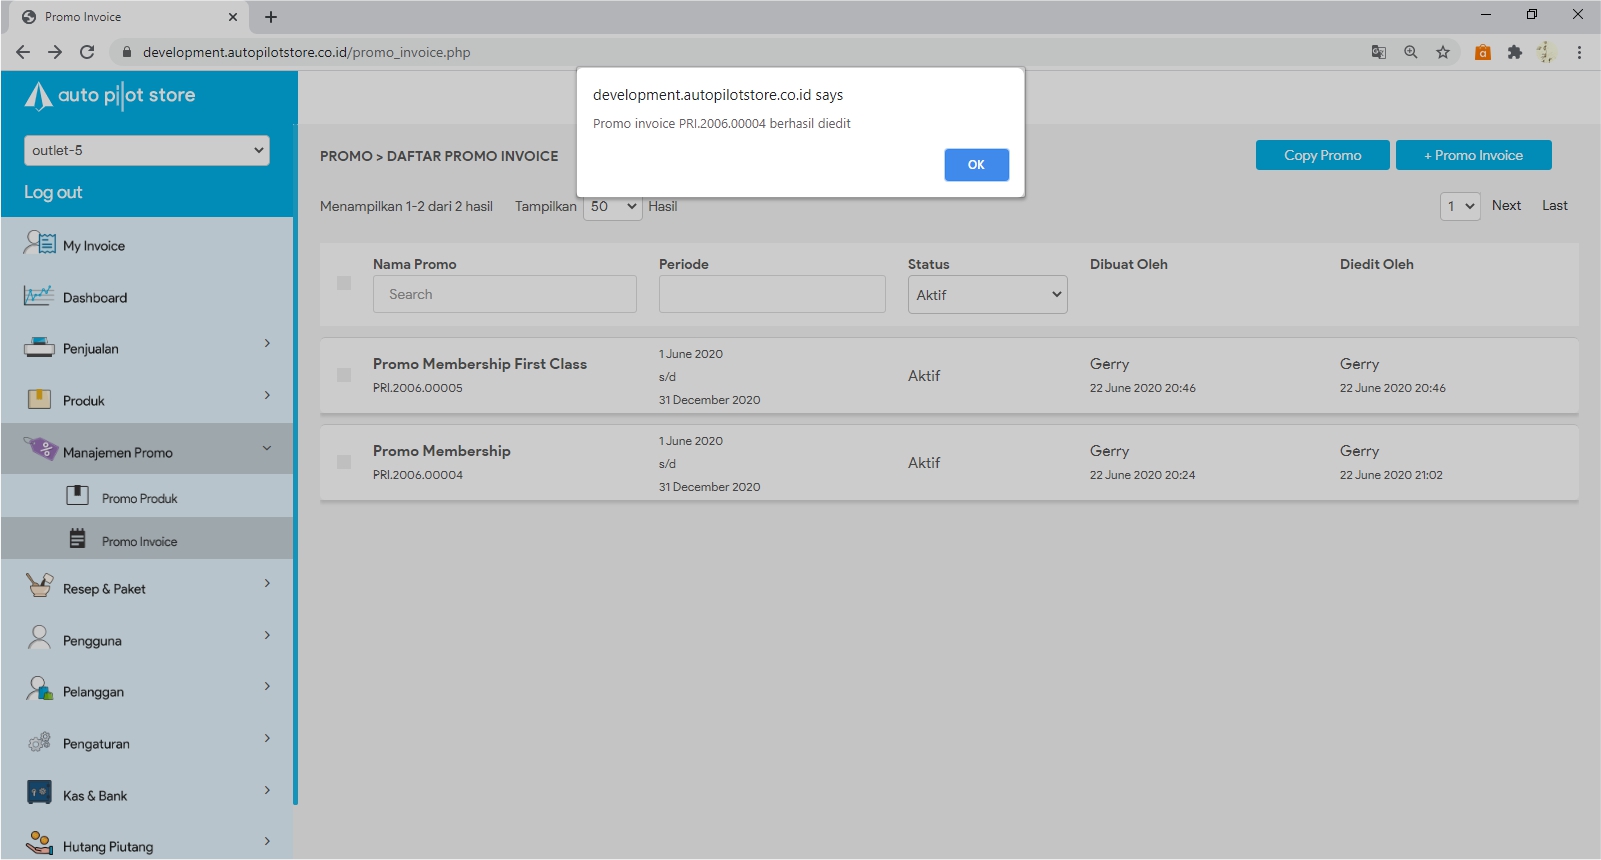Click the Resep & Paket mortar icon
Image resolution: width=1601 pixels, height=860 pixels.
39,586
